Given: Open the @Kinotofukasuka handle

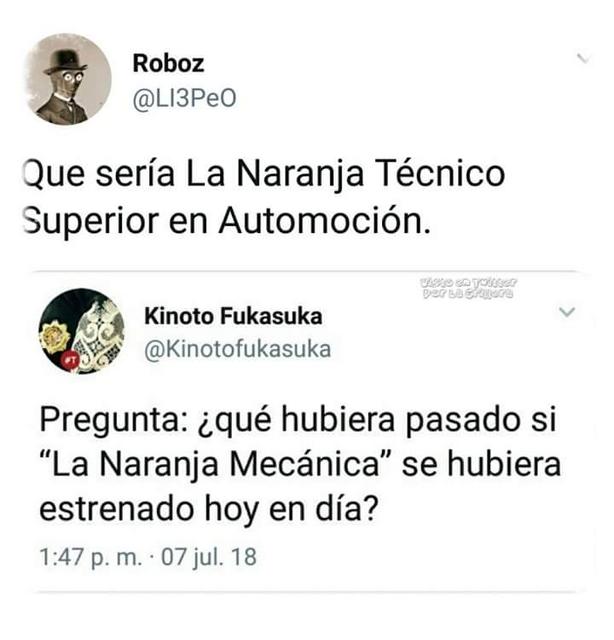Looking at the screenshot, I should (238, 349).
